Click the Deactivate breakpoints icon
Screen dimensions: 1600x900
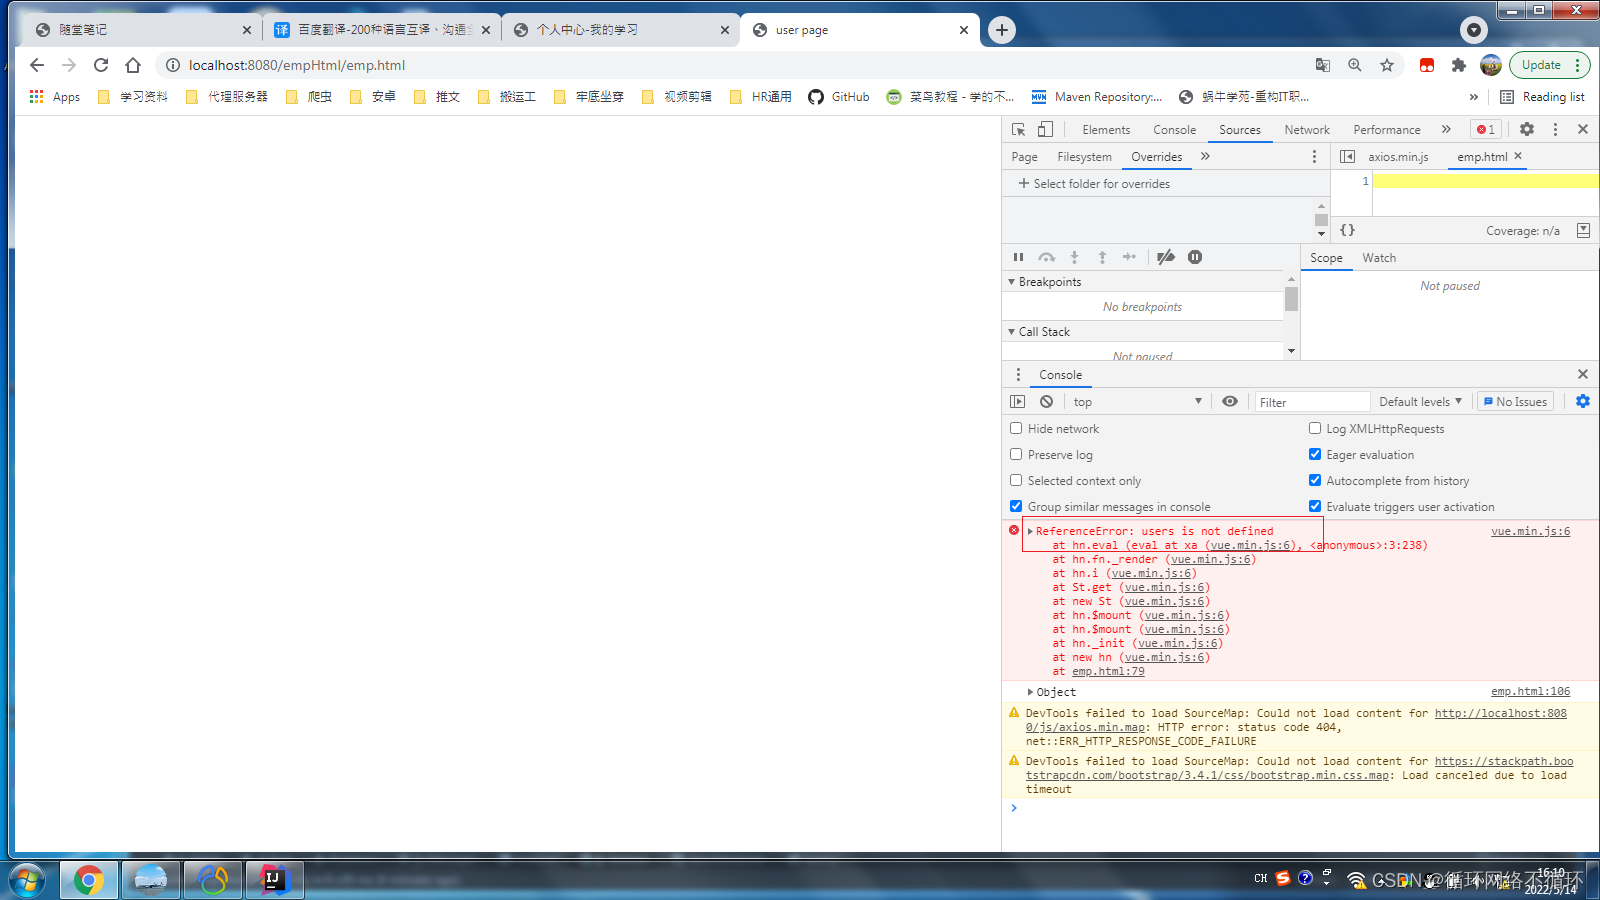point(1165,257)
